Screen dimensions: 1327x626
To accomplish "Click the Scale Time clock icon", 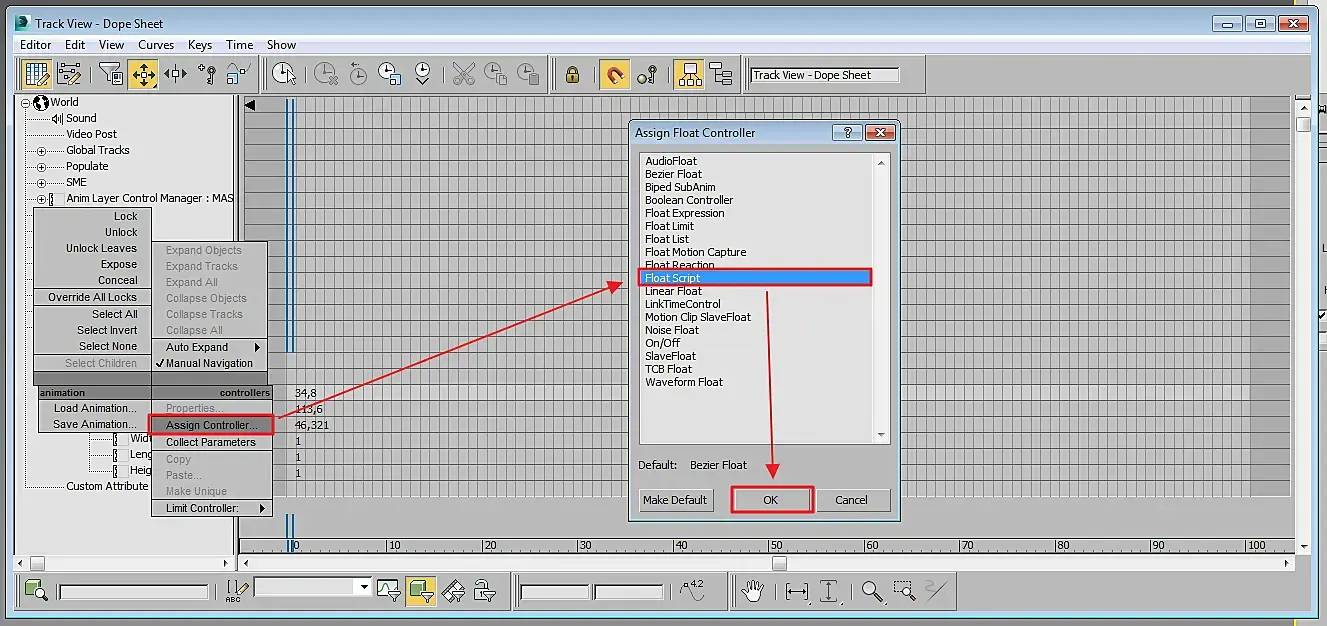I will point(390,74).
